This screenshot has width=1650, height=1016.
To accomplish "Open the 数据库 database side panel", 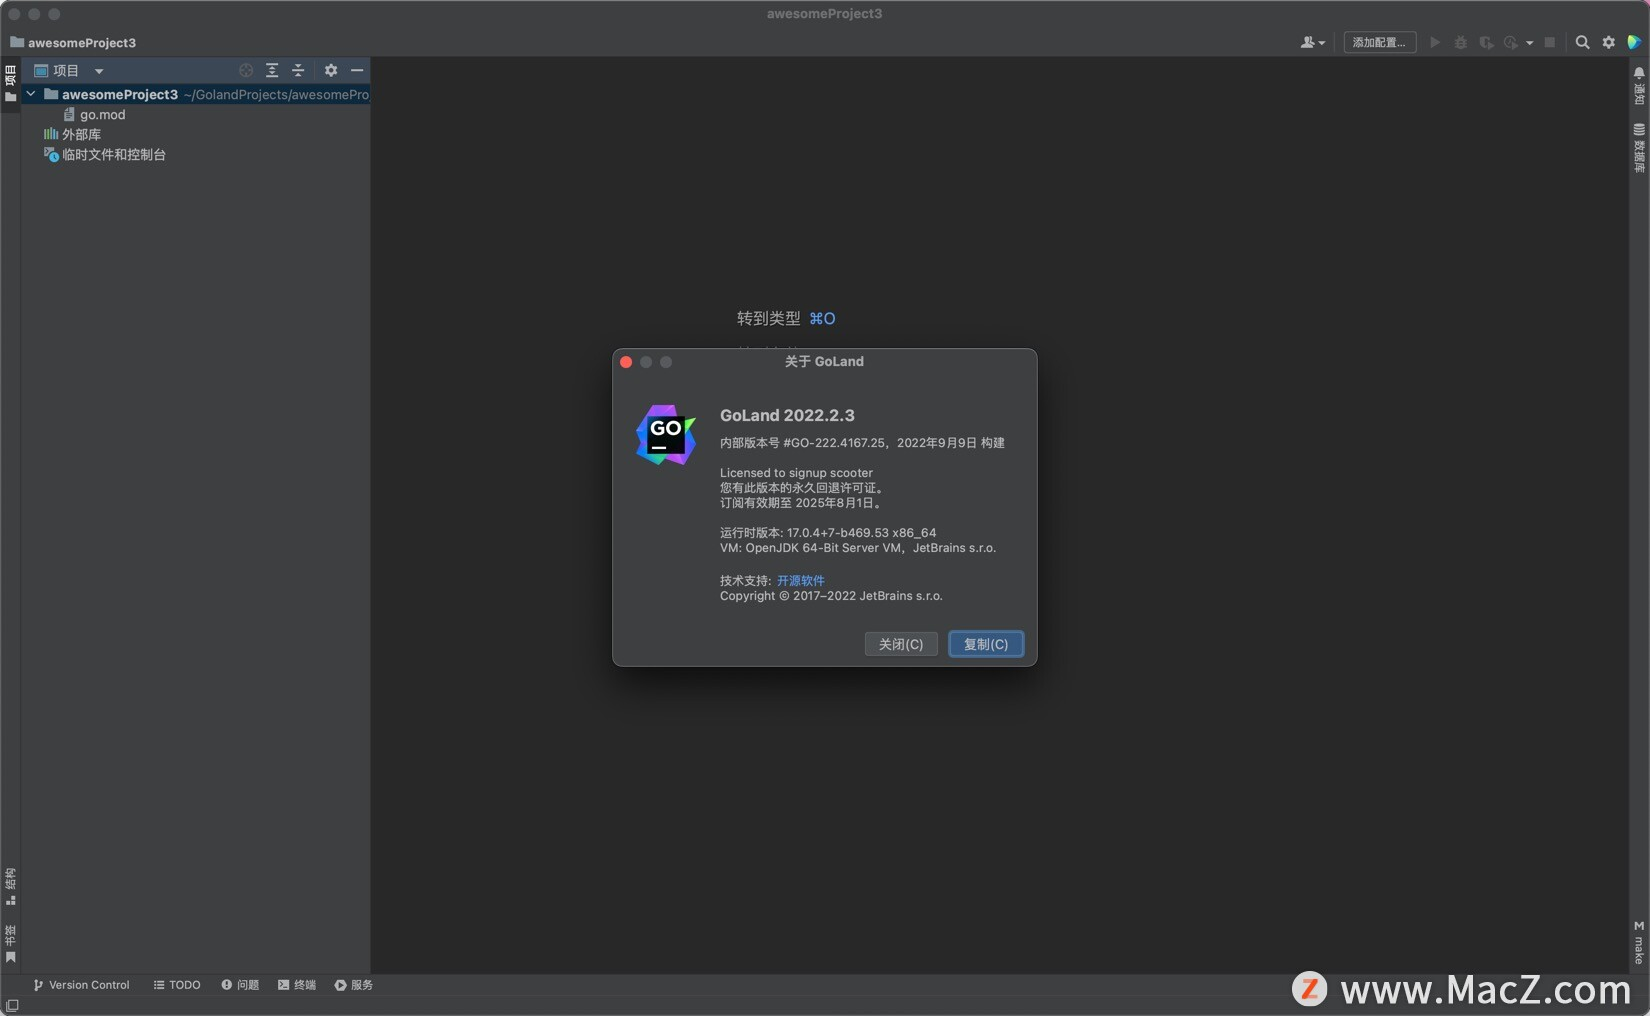I will (1639, 147).
